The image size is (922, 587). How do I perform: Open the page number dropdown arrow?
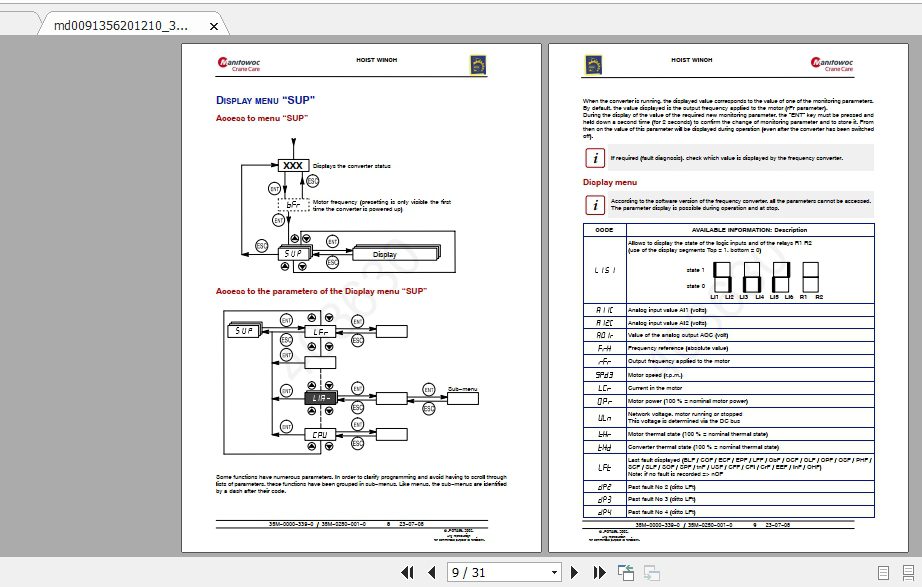point(554,572)
